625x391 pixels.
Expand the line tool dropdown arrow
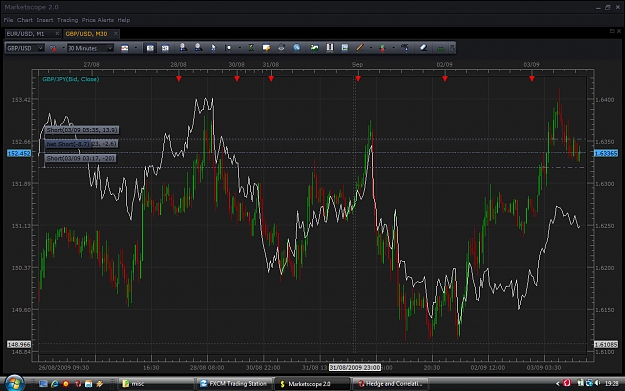tap(371, 48)
